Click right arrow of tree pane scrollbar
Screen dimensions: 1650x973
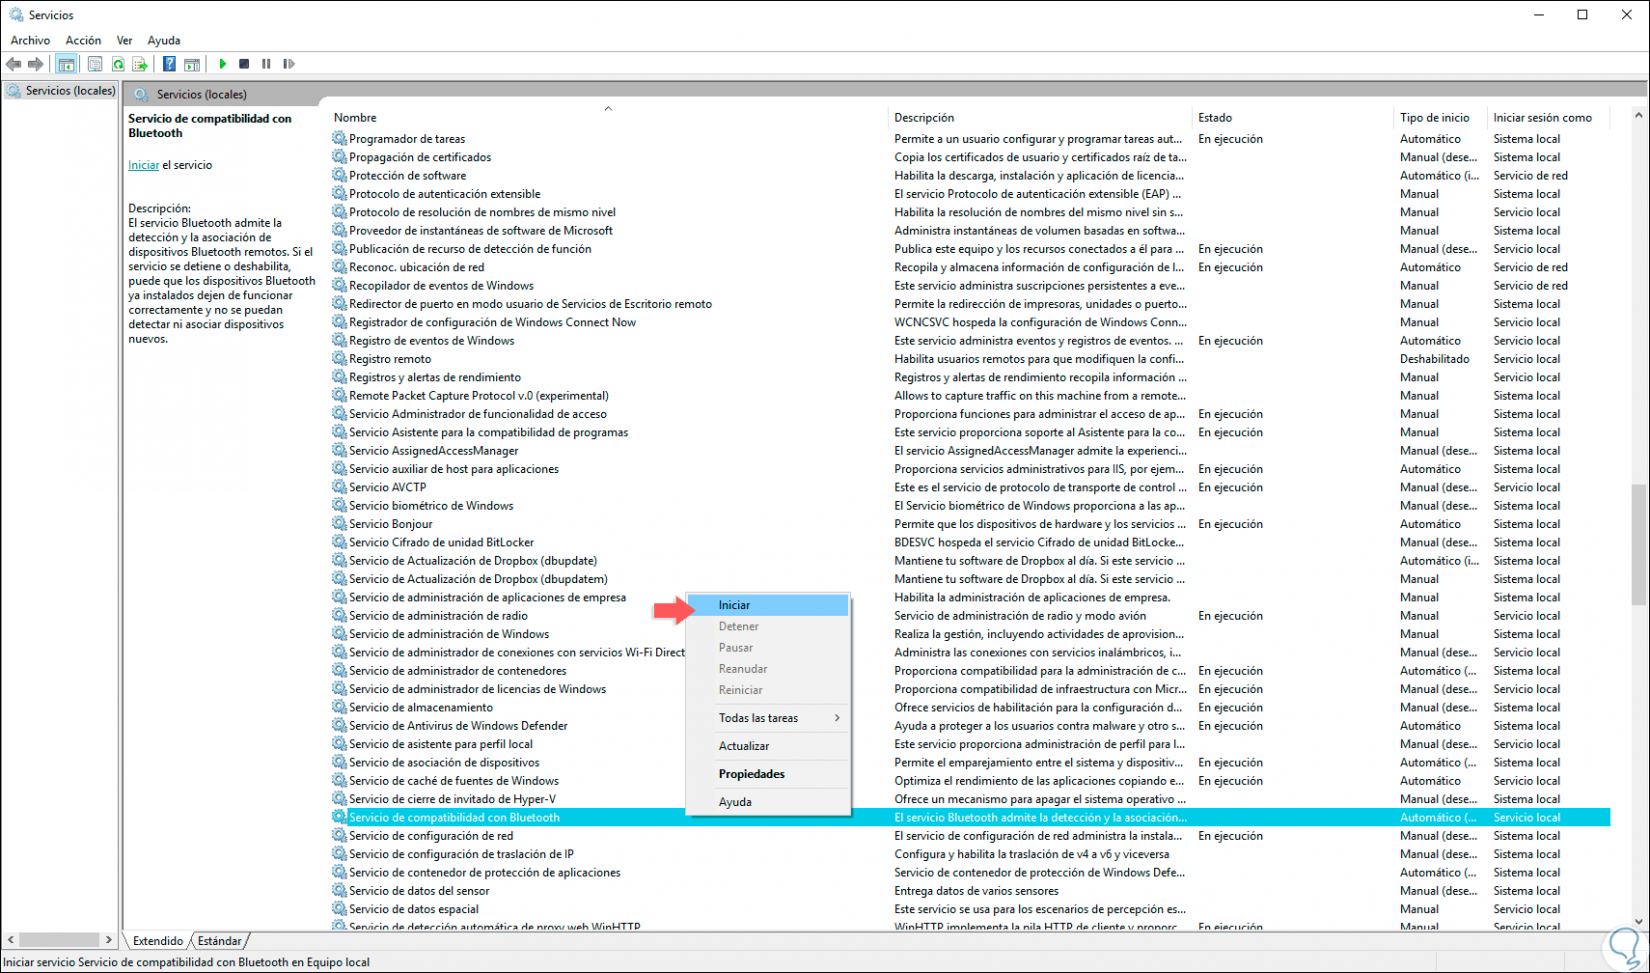pos(108,940)
